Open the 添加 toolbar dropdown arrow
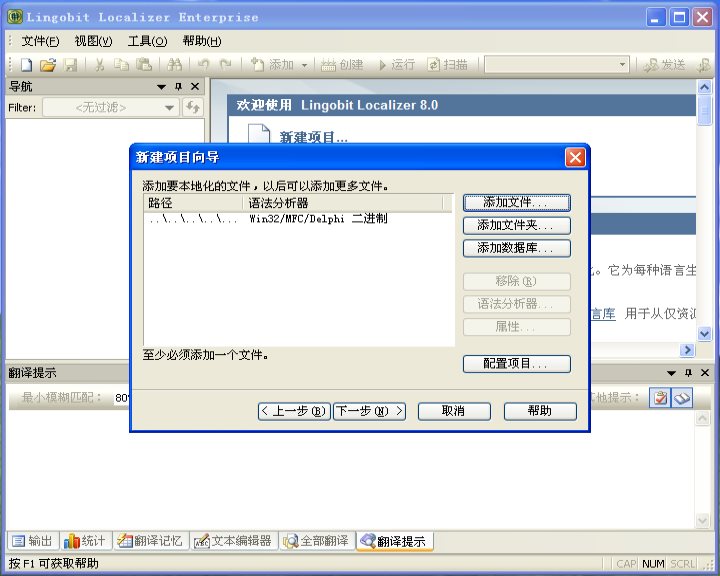The height and width of the screenshot is (576, 720). point(304,65)
